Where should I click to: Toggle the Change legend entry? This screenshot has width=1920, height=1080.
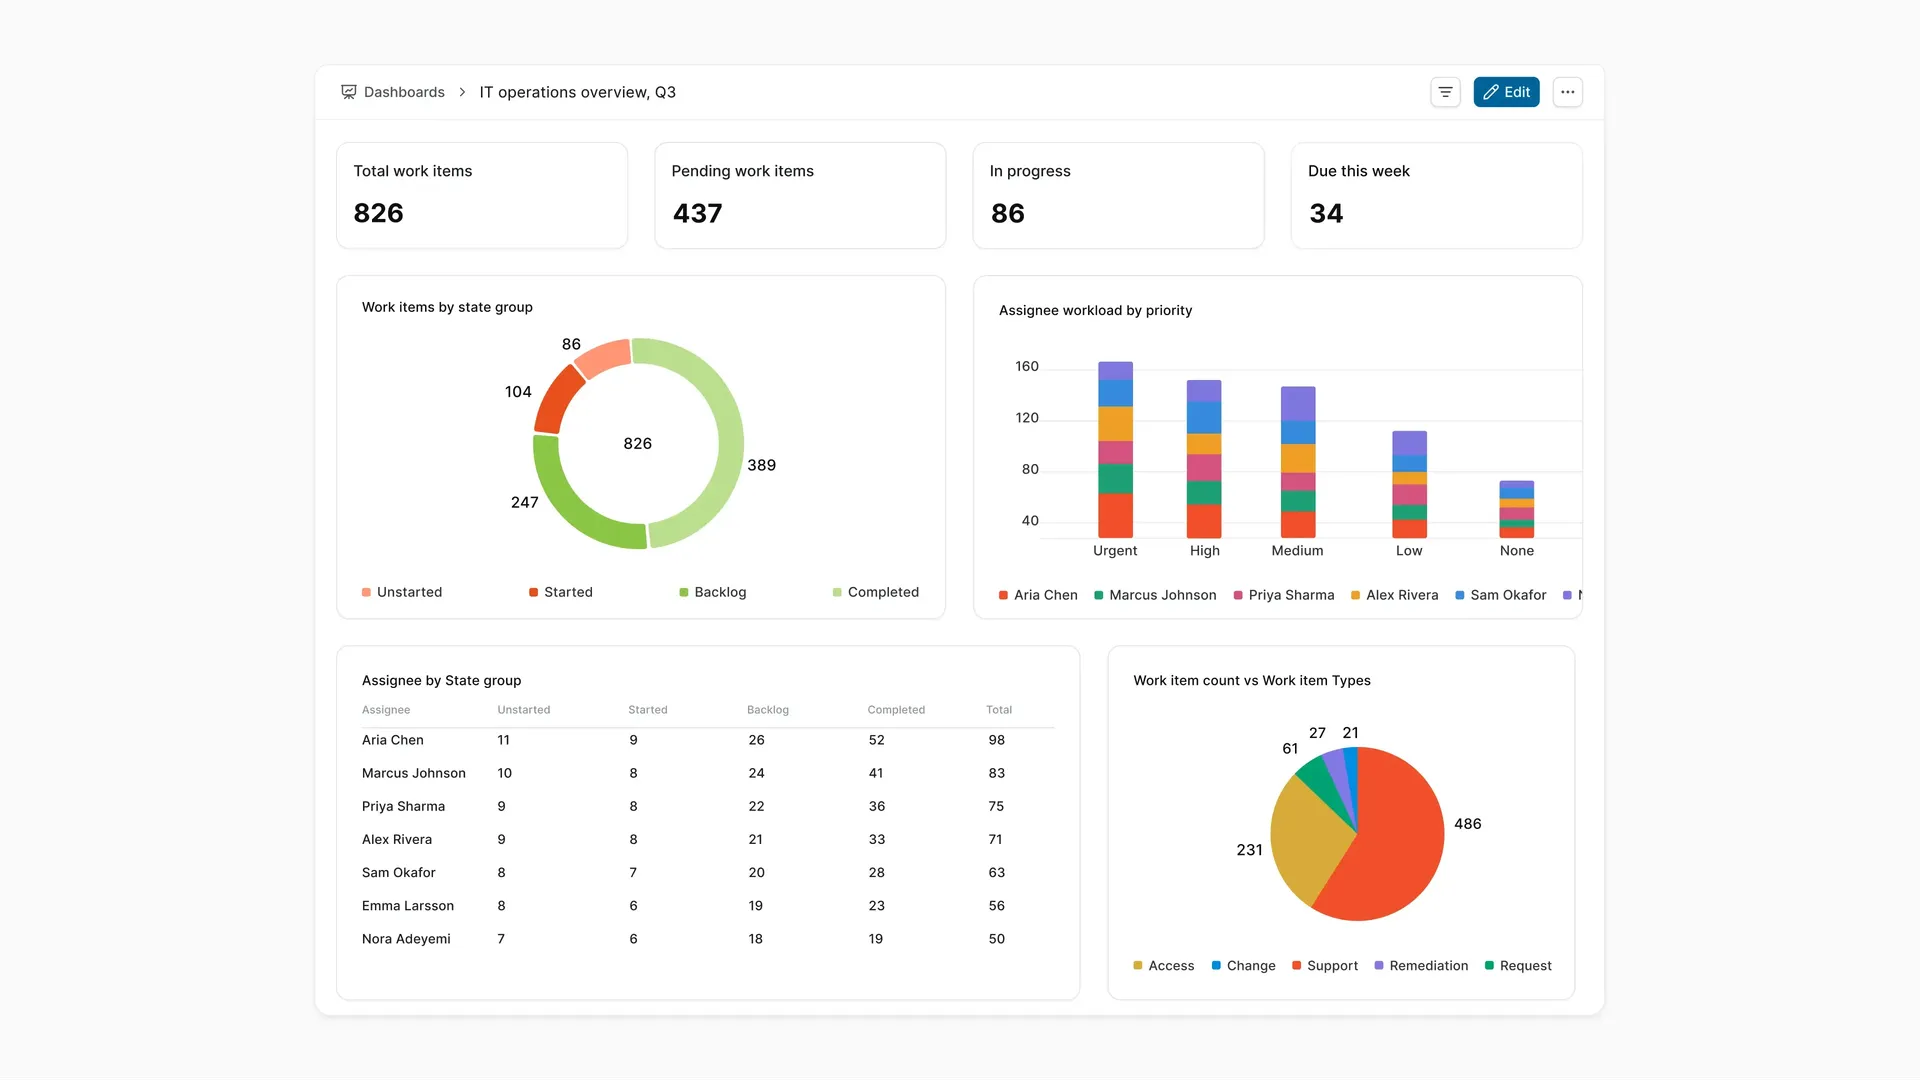pyautogui.click(x=1244, y=966)
